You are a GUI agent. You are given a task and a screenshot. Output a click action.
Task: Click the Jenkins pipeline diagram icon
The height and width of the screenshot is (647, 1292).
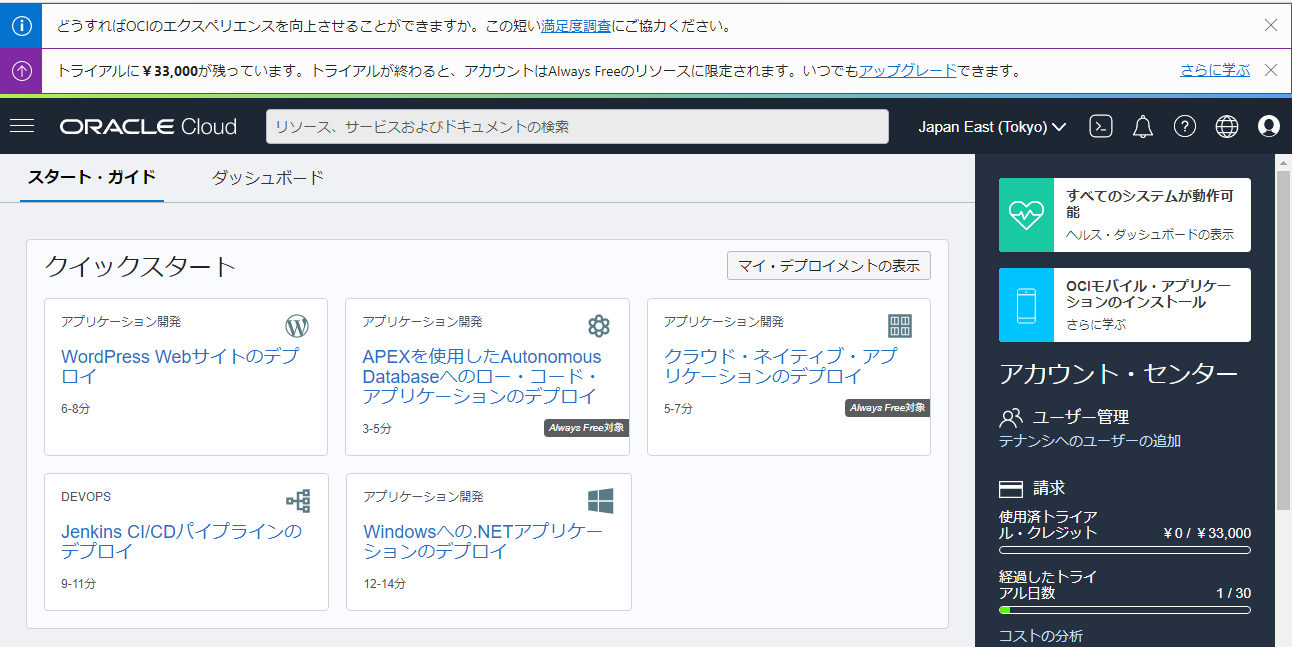pos(298,501)
